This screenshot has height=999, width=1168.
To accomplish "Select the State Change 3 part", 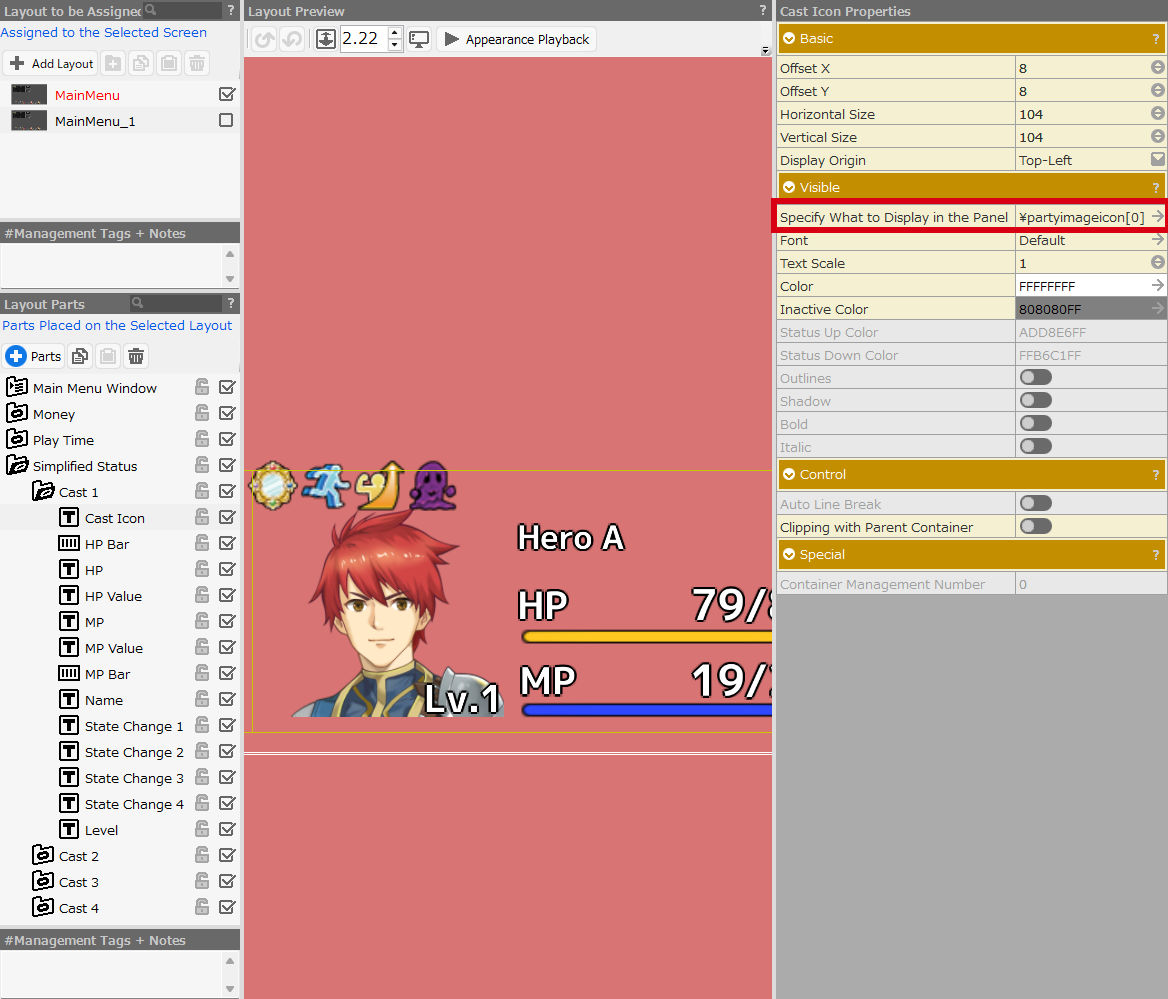I will [x=133, y=778].
